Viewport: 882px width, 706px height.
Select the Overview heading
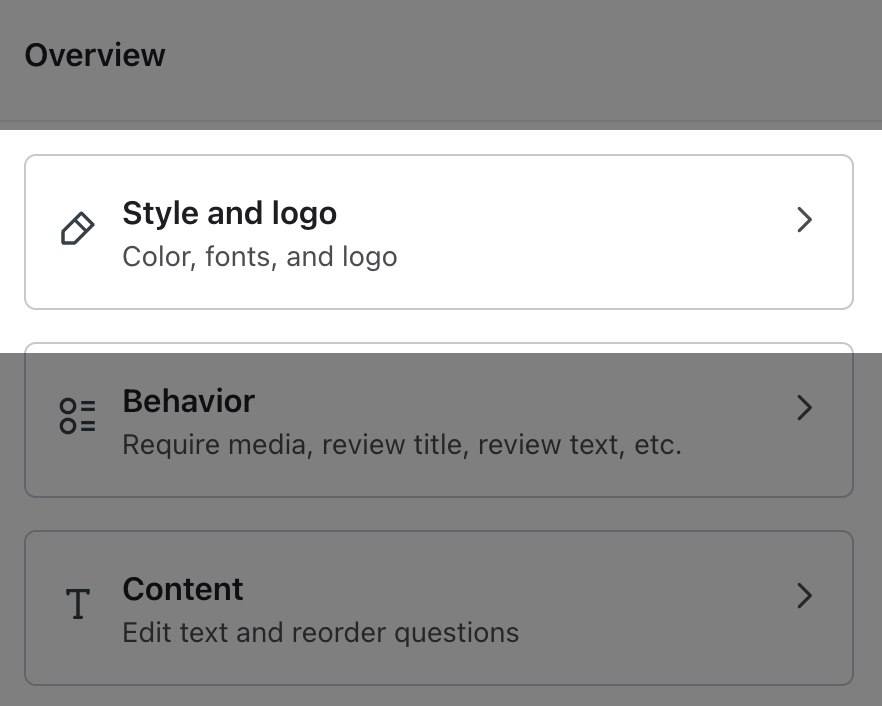(94, 55)
